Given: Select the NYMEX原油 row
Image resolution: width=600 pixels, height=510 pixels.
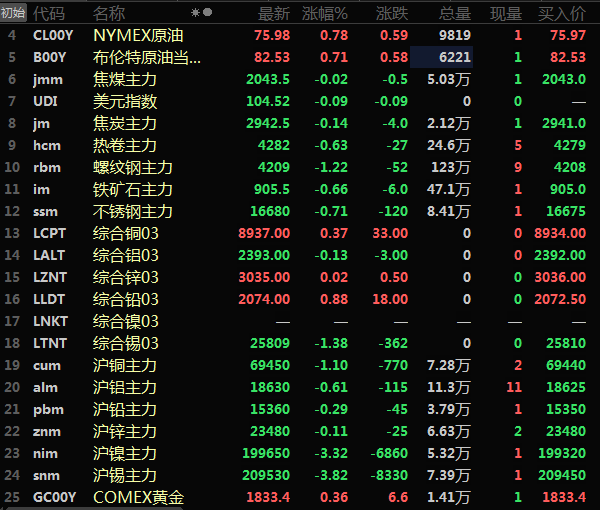Looking at the screenshot, I should click(x=144, y=35).
